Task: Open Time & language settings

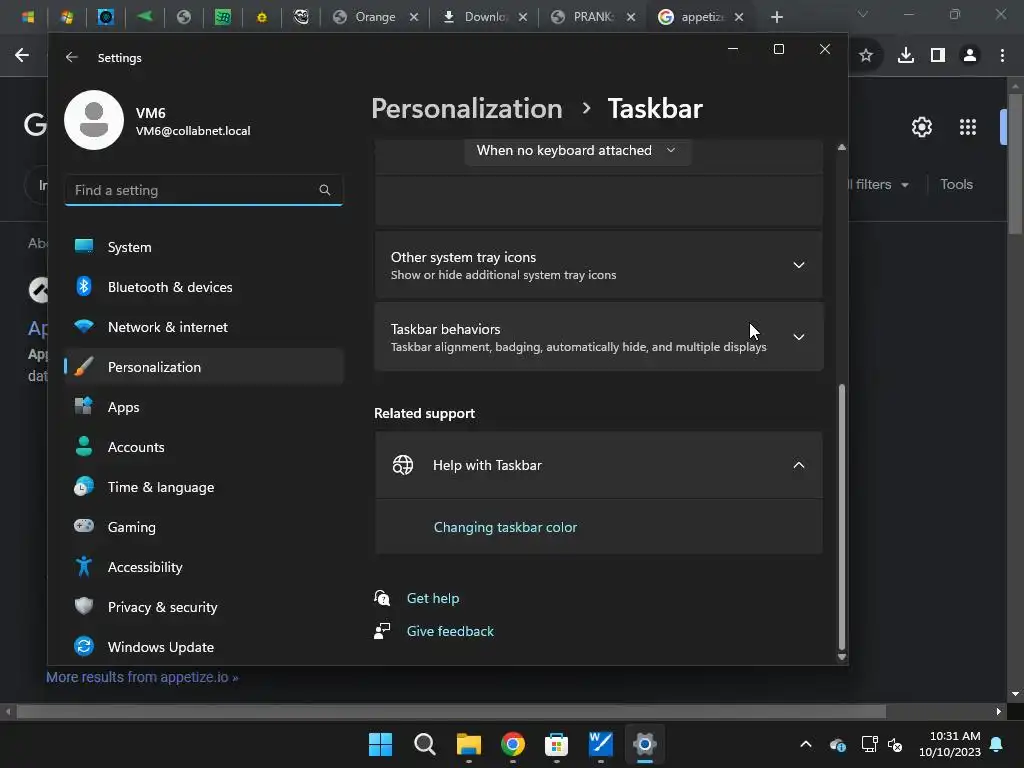Action: [x=204, y=487]
